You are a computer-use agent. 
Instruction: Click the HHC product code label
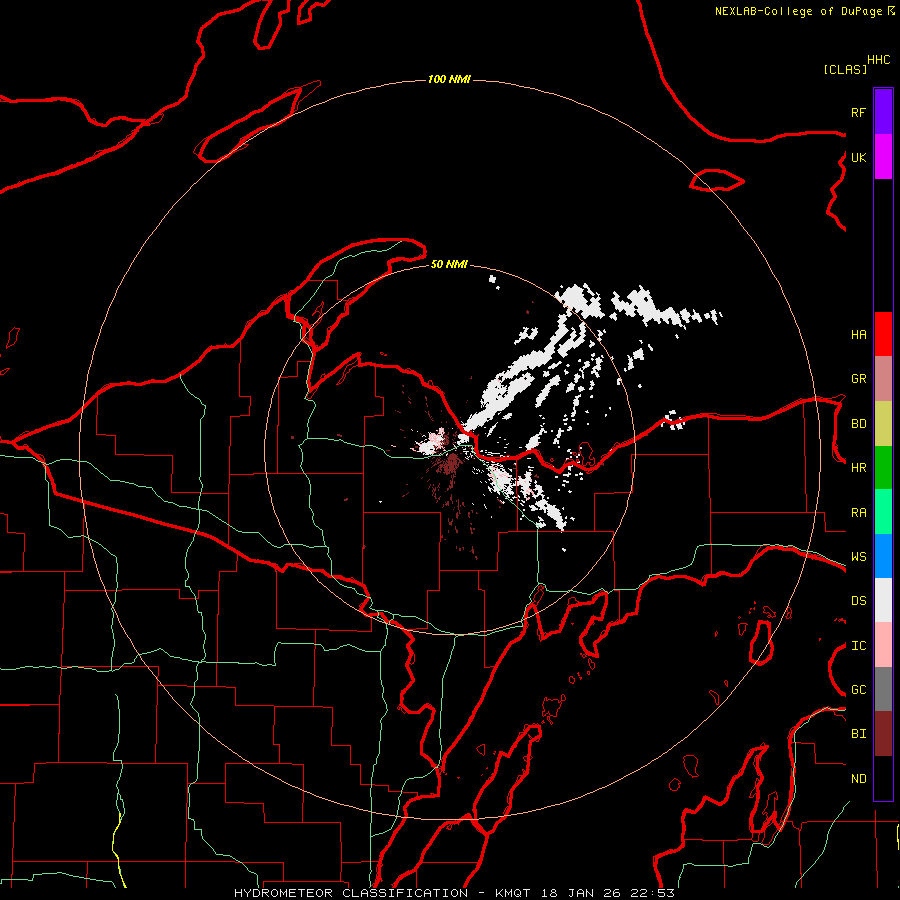click(879, 60)
